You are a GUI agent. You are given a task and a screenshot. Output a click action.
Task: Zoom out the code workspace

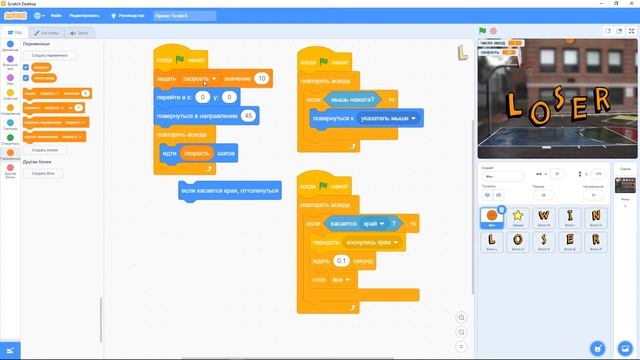461,332
